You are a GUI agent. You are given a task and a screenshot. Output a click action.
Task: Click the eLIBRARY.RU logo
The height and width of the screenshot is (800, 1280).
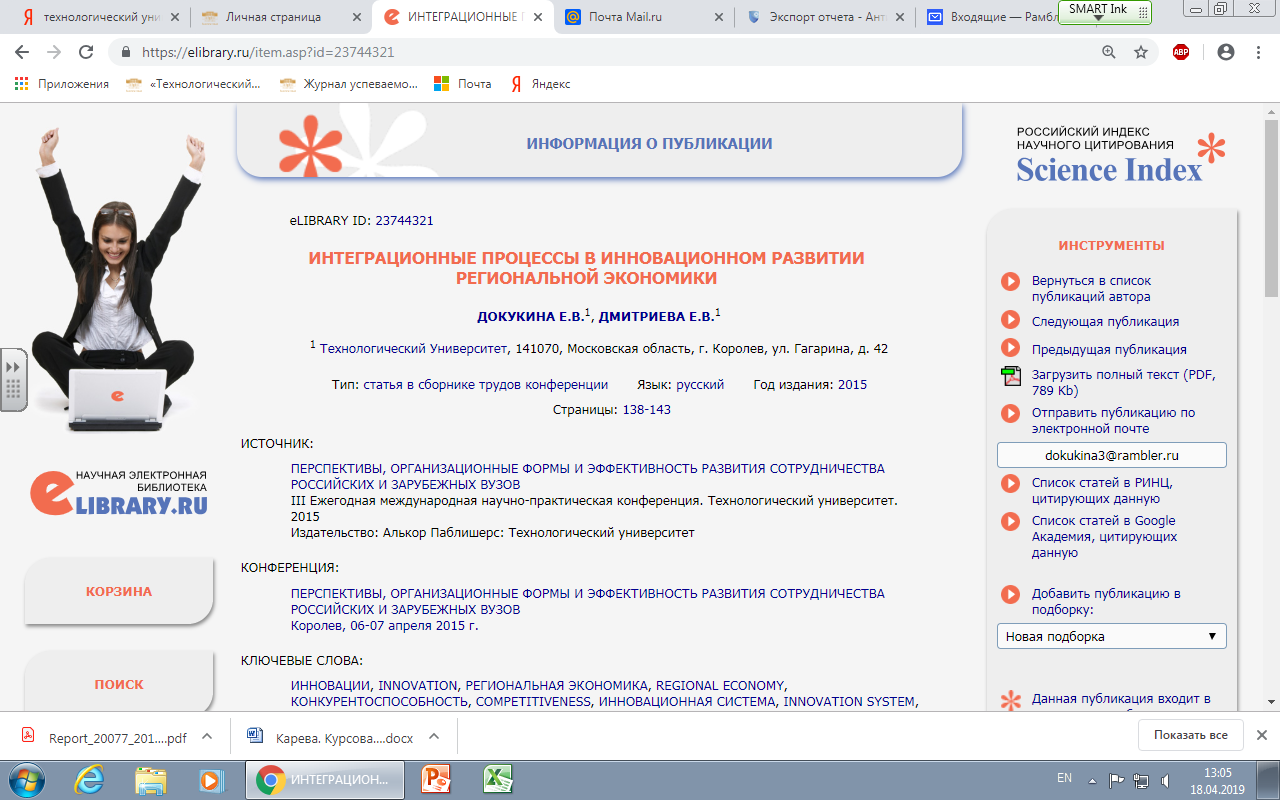(119, 492)
